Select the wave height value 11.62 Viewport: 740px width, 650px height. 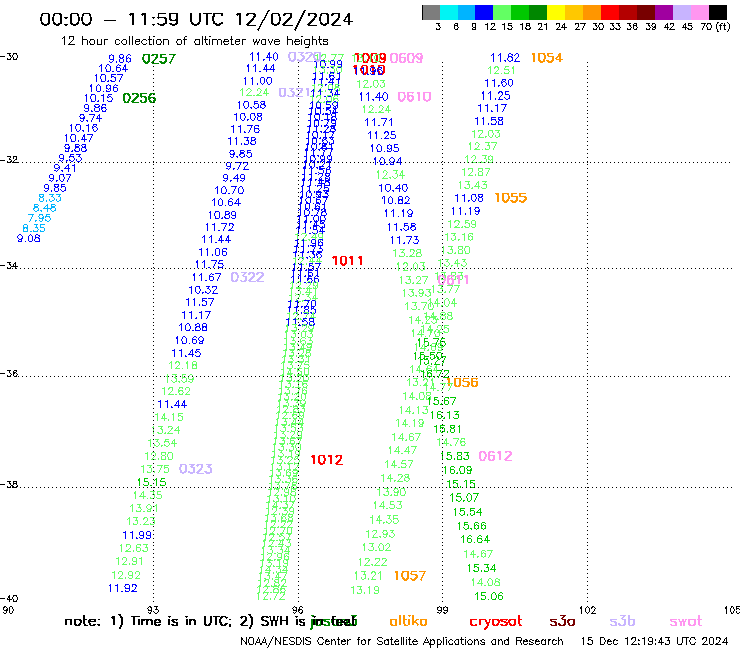505,58
